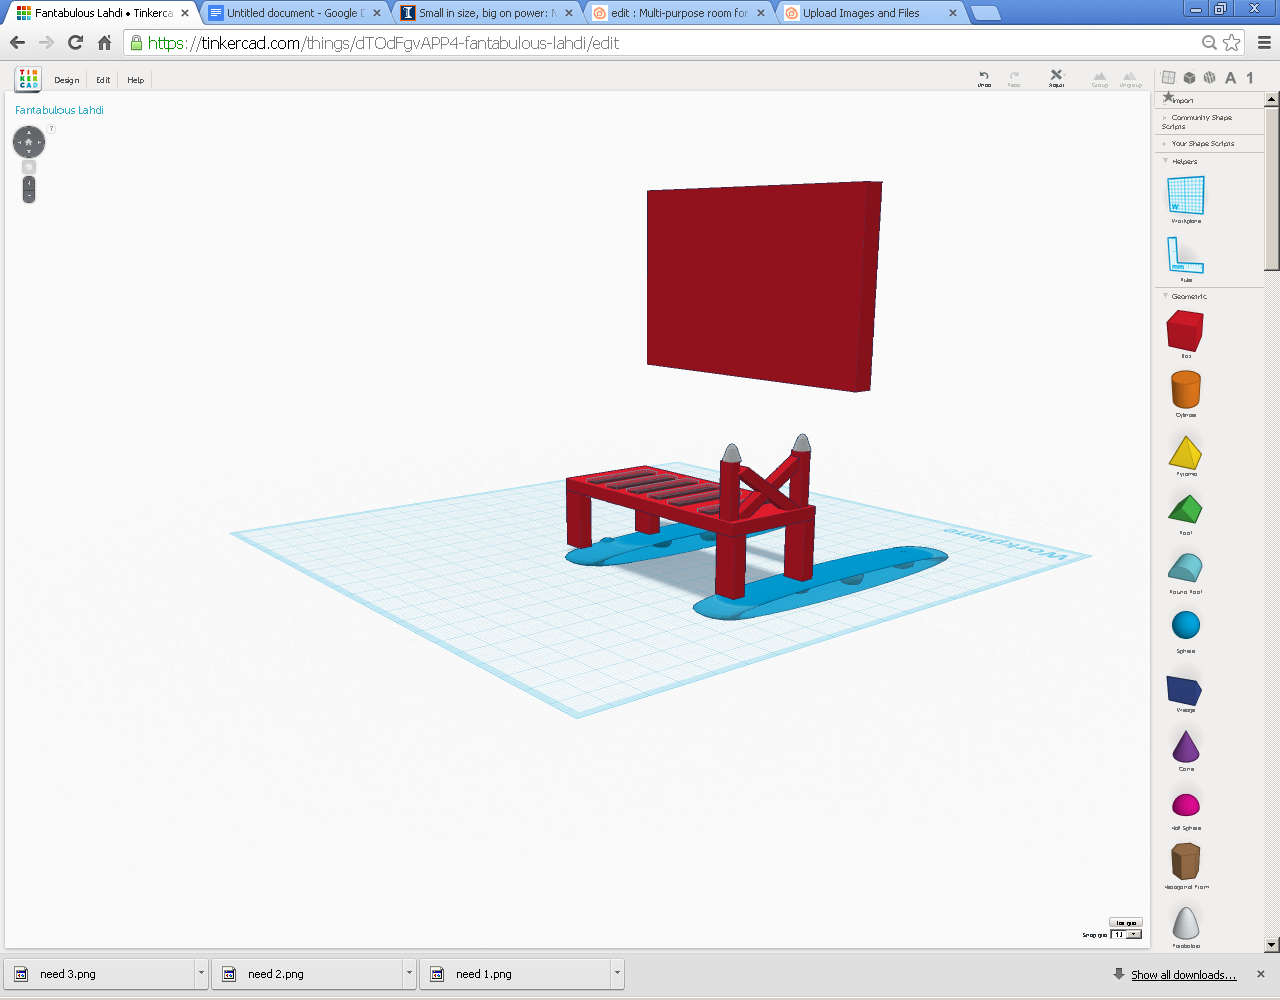Select the letters category A icon
The height and width of the screenshot is (1000, 1280).
coord(1230,78)
